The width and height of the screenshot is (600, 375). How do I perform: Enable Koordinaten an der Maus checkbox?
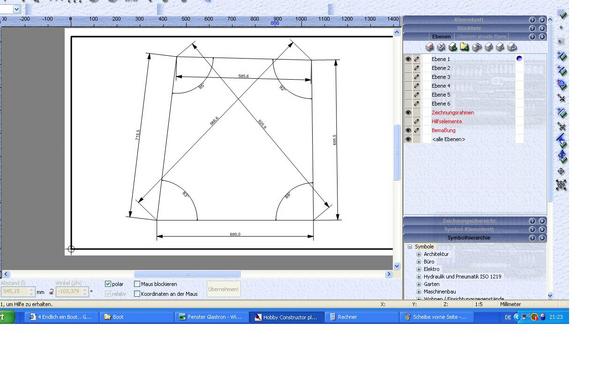pos(137,294)
